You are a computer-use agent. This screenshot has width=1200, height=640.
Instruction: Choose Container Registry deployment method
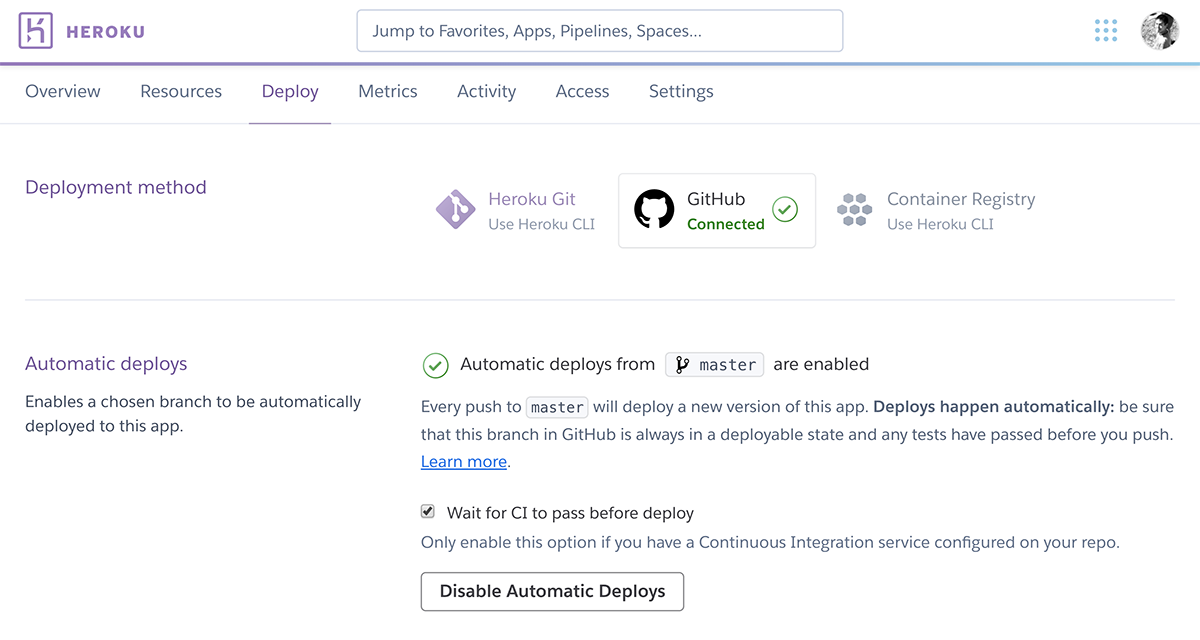point(936,210)
